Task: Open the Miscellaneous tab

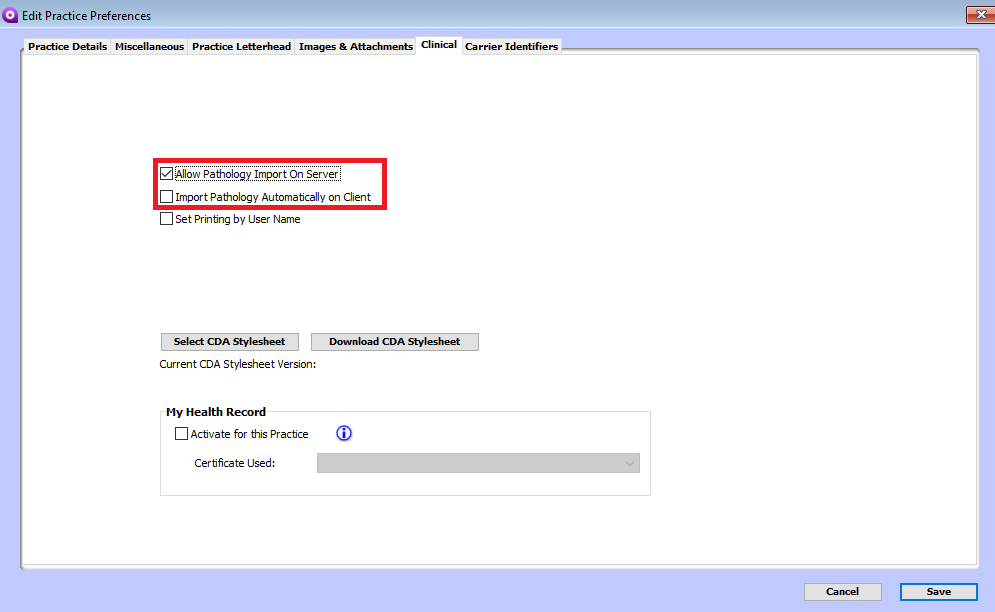Action: (x=148, y=46)
